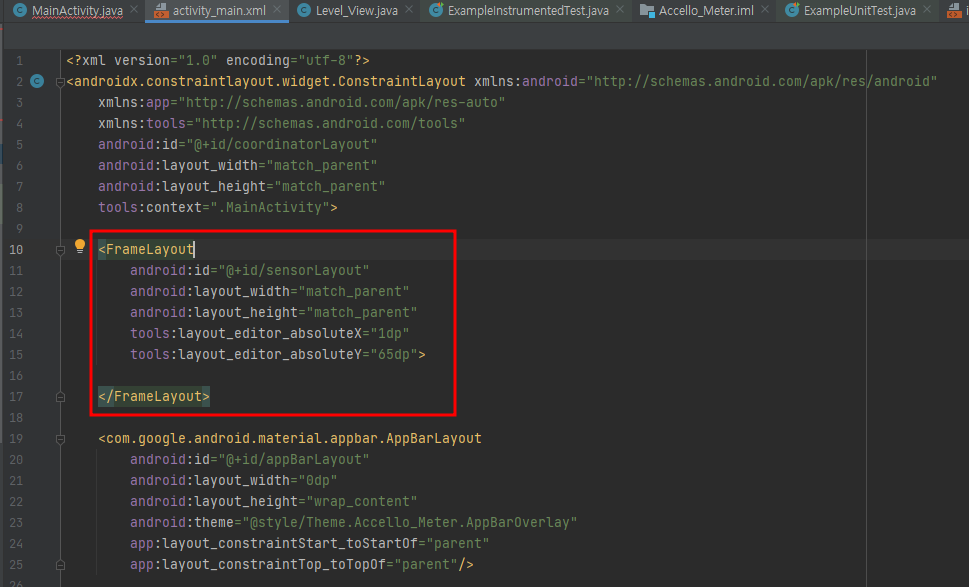Click the "<FrameLayout" opening tag text
Viewport: 969px width, 587px height.
tap(146, 249)
